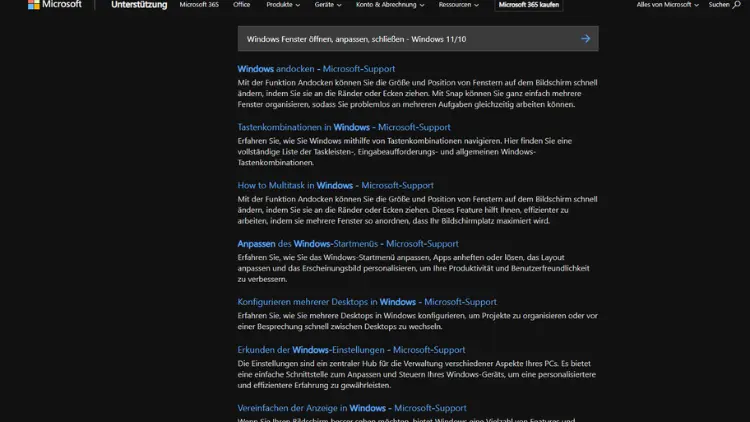This screenshot has width=750, height=422.
Task: Click into the support search field
Action: (400, 39)
